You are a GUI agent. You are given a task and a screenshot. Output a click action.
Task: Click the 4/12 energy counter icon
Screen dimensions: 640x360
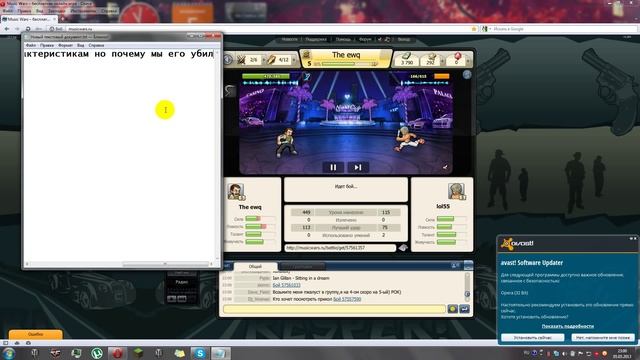pyautogui.click(x=271, y=60)
